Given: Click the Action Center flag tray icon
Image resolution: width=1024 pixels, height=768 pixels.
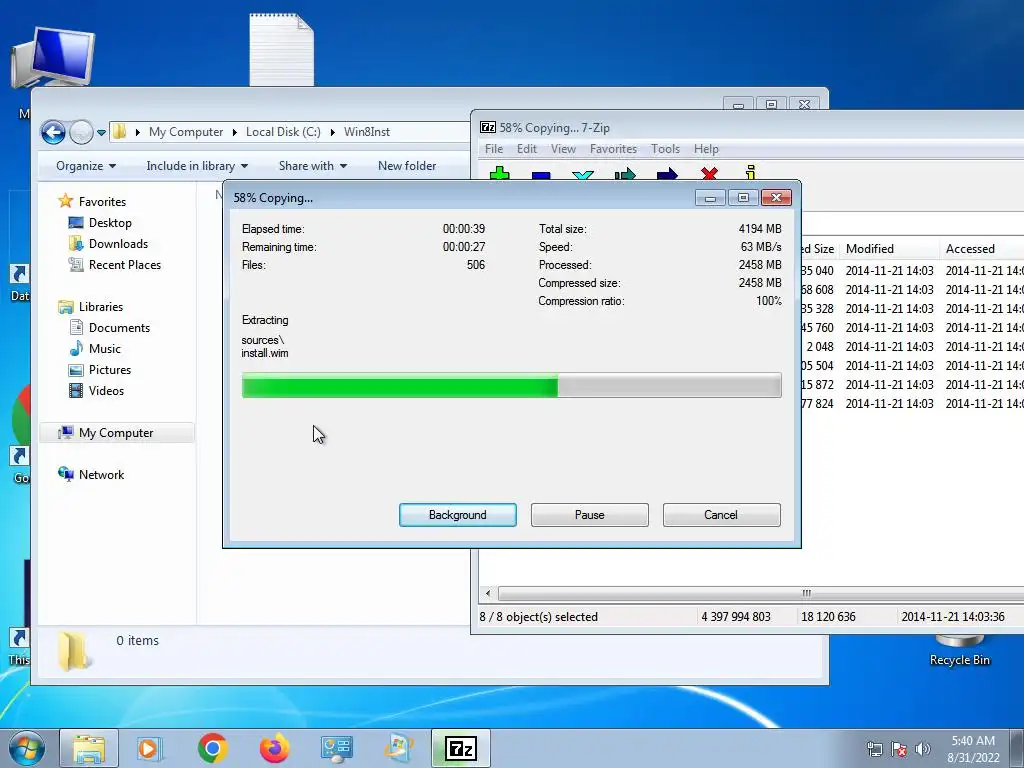Looking at the screenshot, I should 899,749.
